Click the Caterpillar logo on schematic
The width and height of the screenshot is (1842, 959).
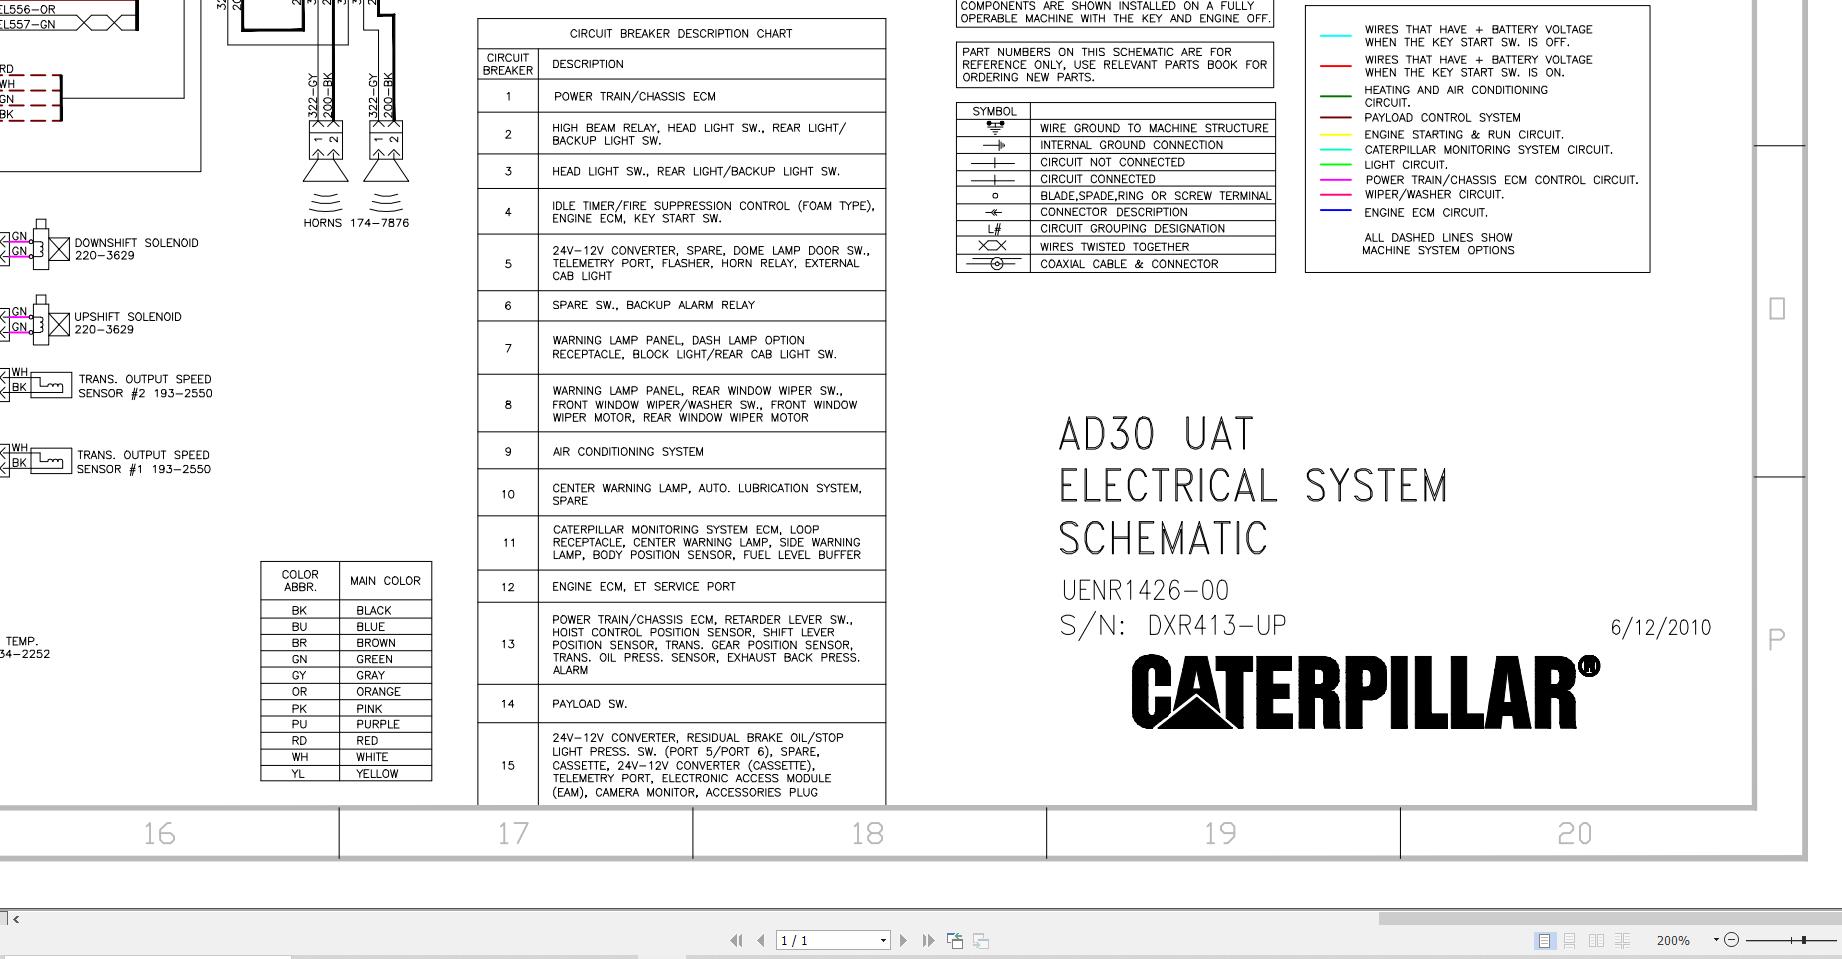(1365, 691)
